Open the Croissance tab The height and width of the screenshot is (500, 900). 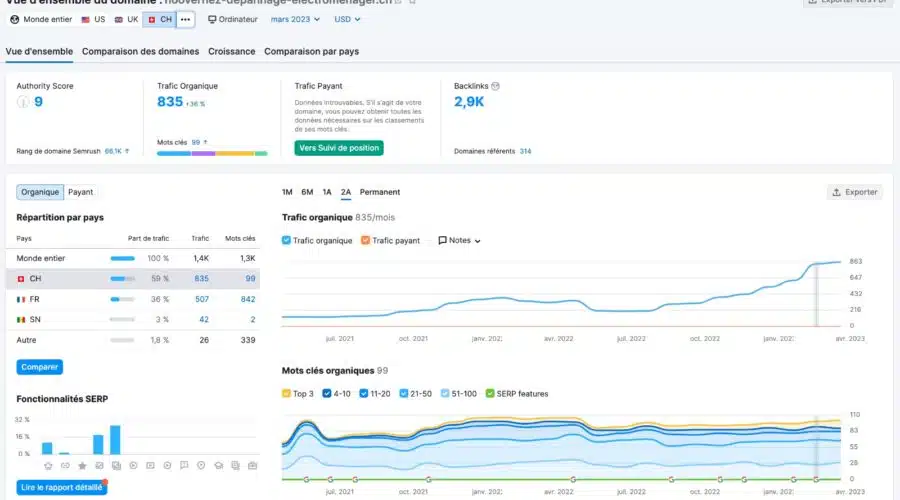[231, 51]
